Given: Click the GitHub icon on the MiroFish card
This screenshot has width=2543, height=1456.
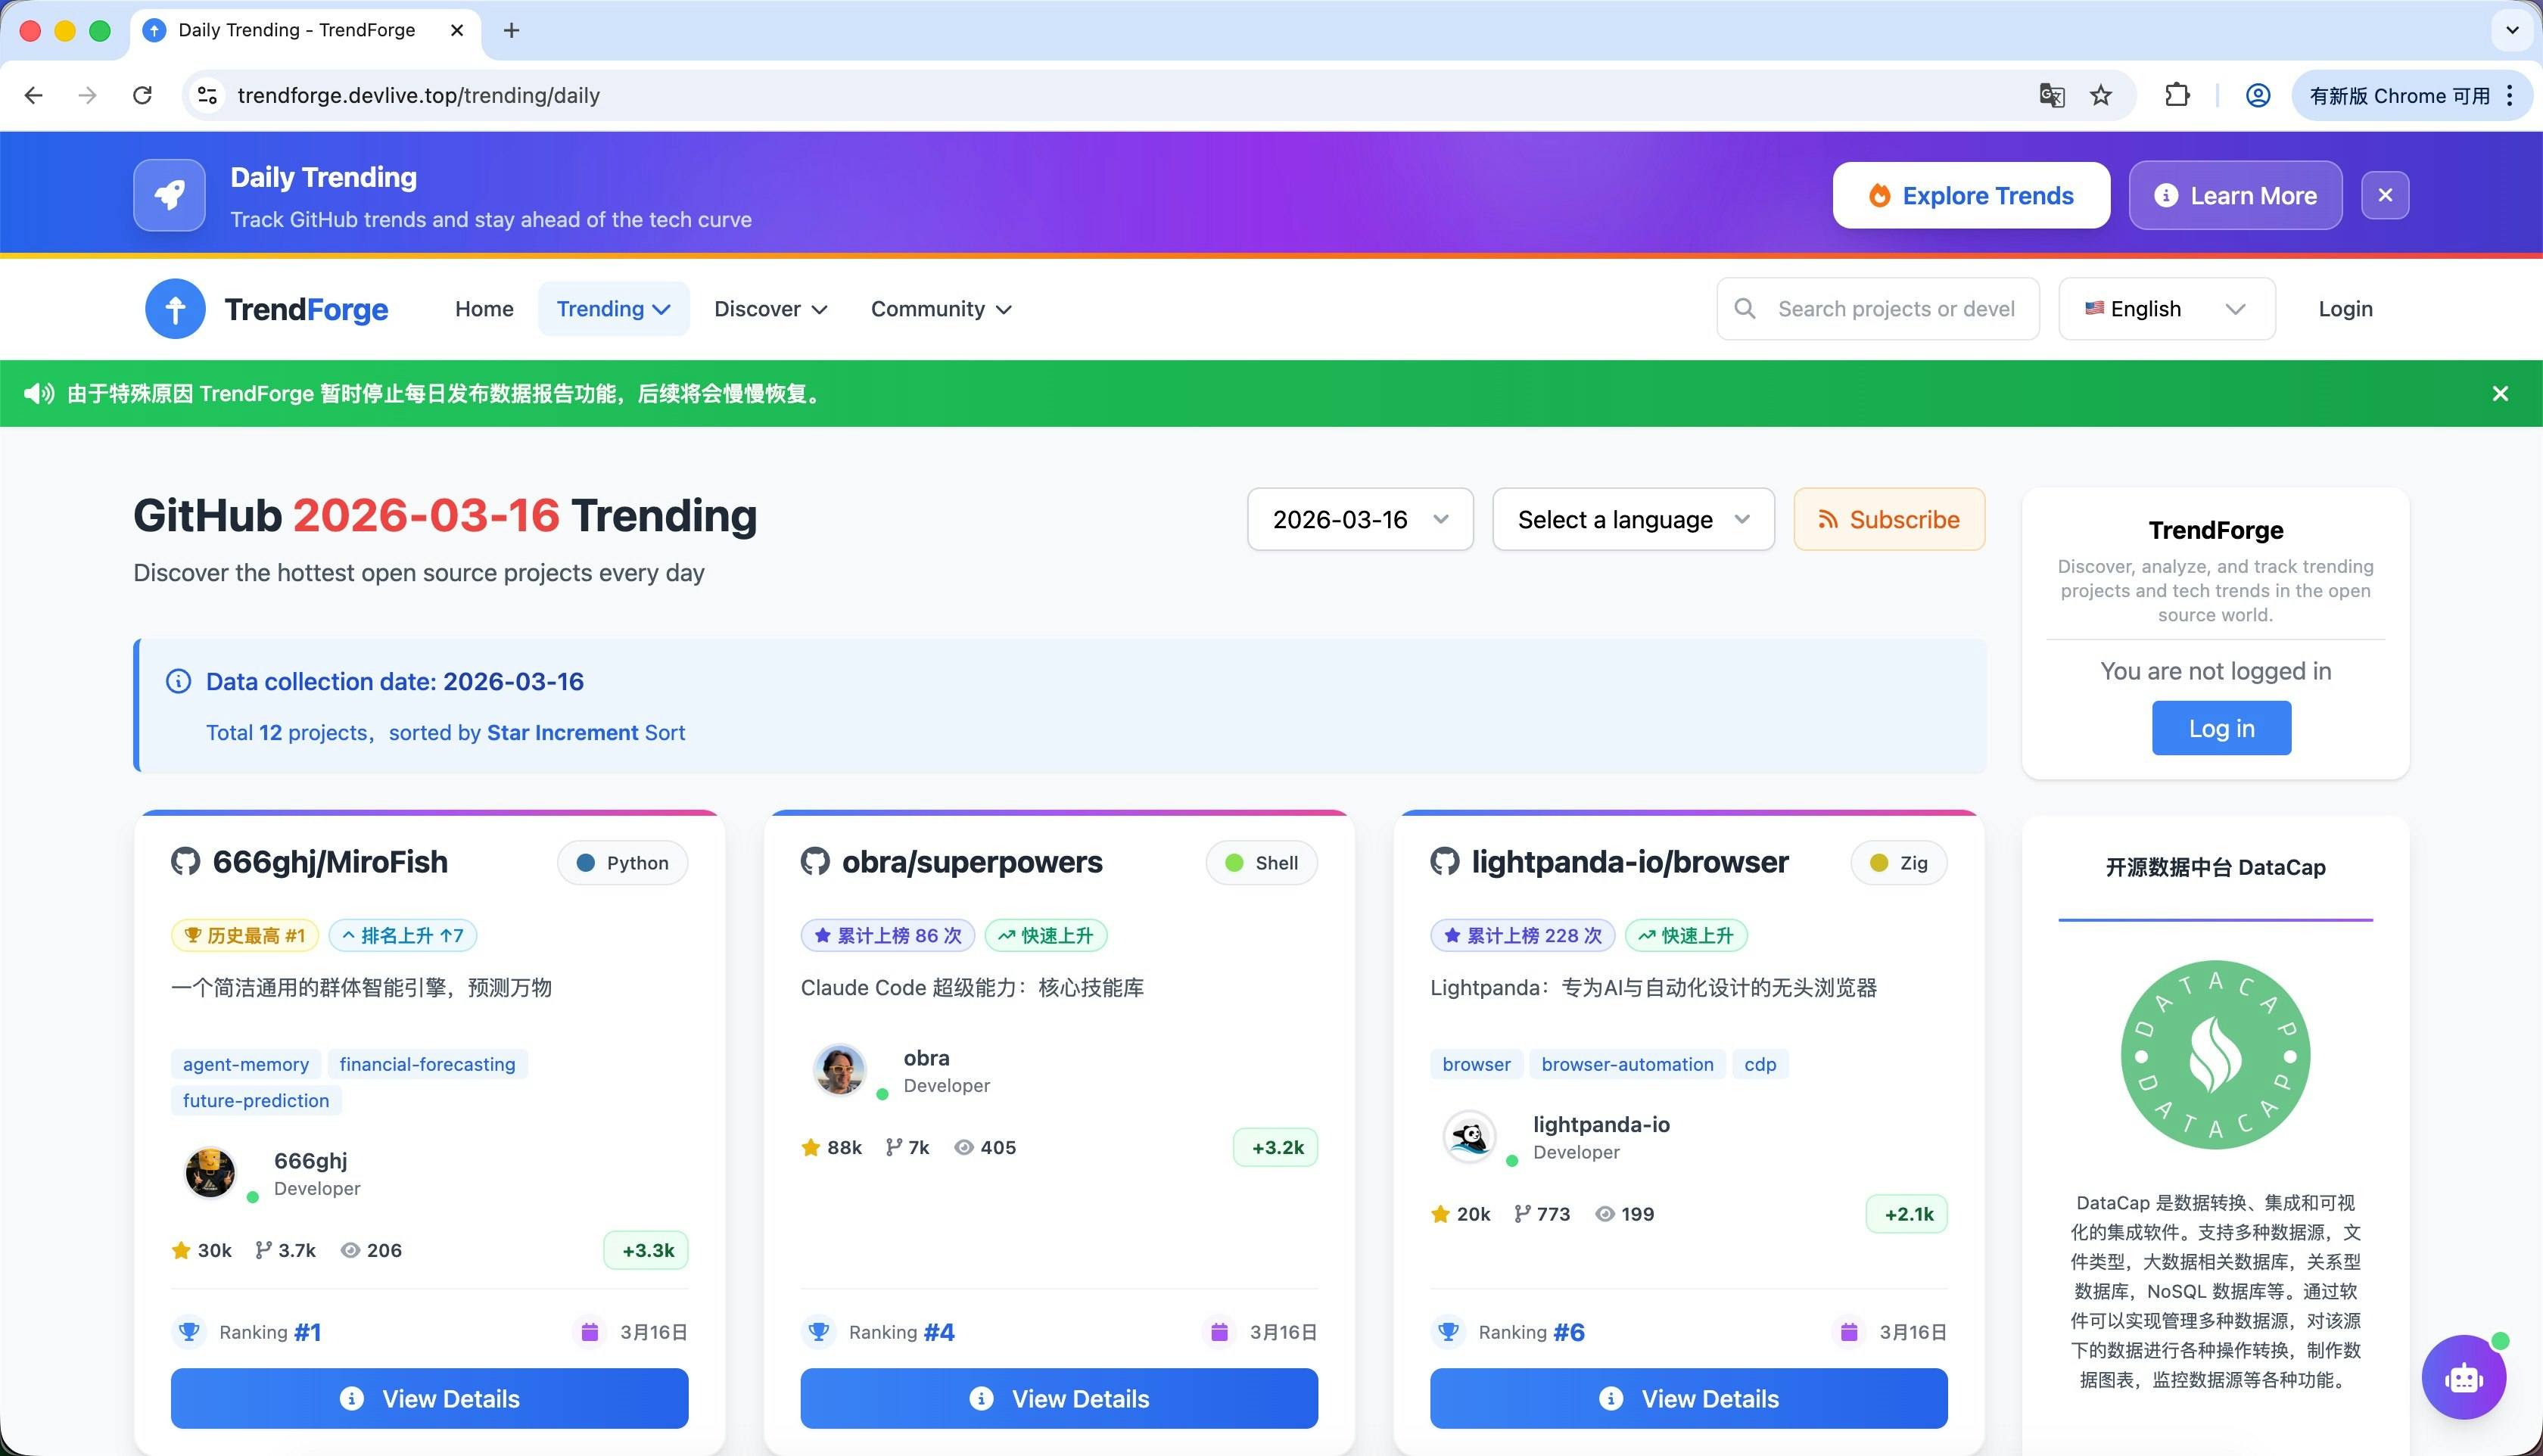Looking at the screenshot, I should click(188, 861).
